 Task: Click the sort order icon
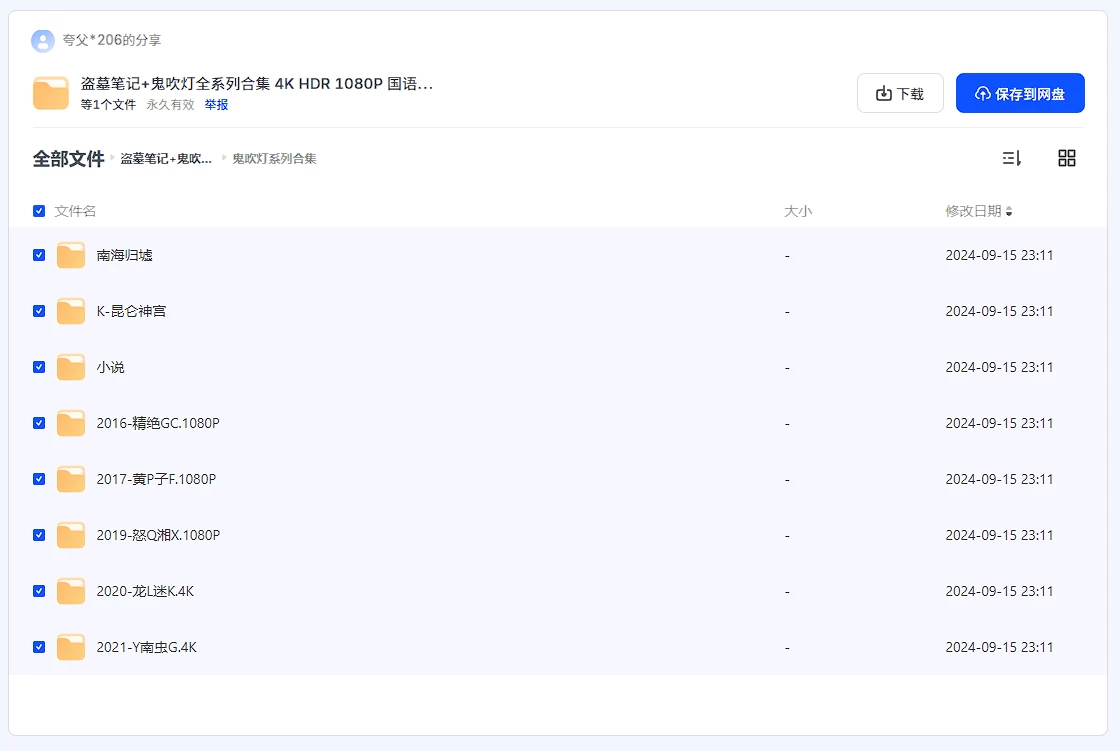tap(1012, 158)
